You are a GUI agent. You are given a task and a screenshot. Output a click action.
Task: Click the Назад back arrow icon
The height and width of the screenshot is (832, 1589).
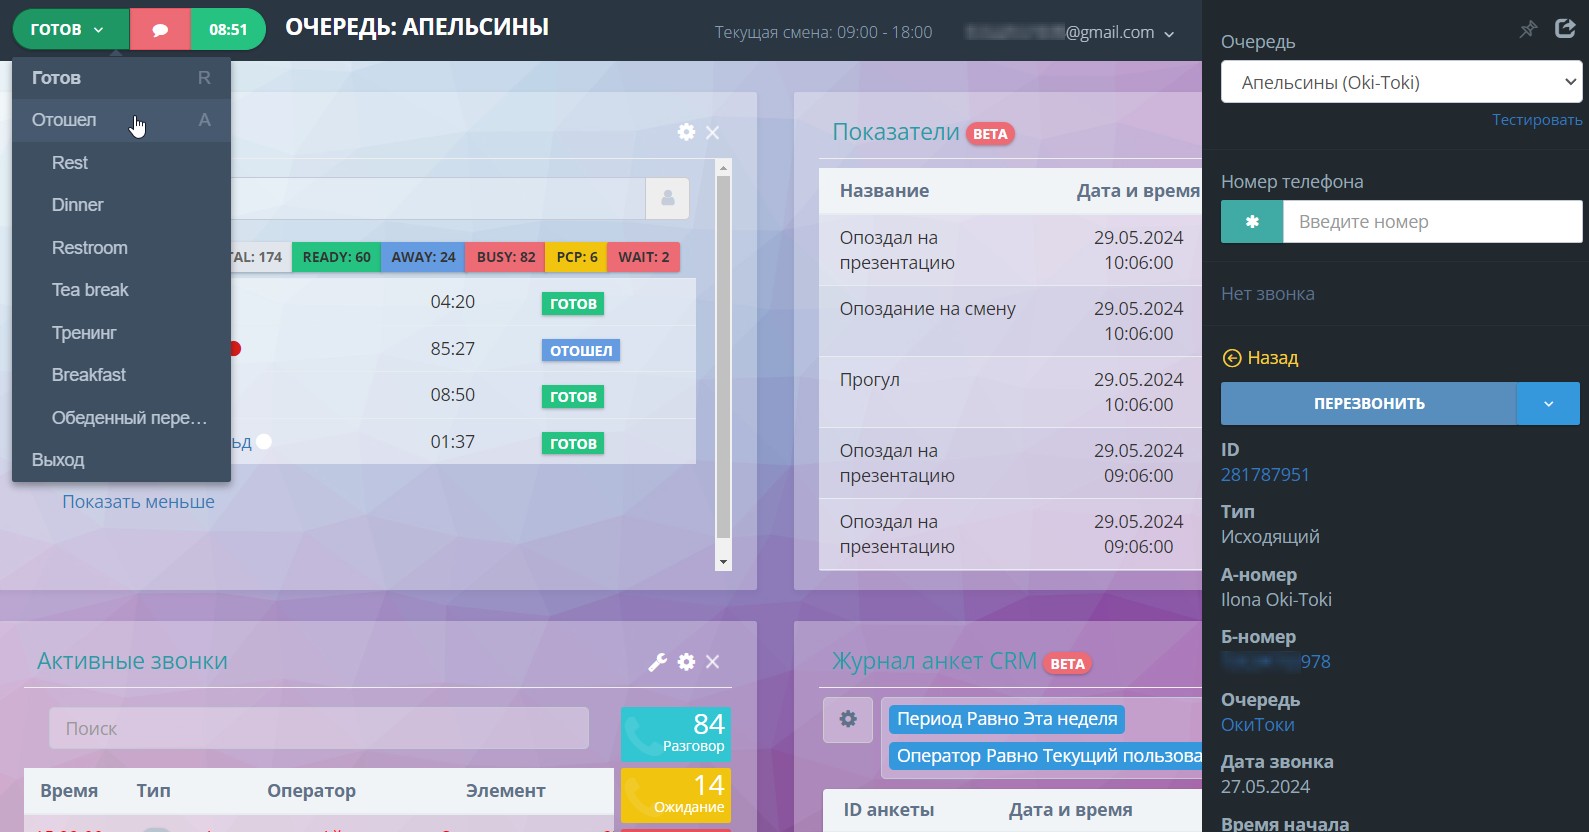[1232, 358]
